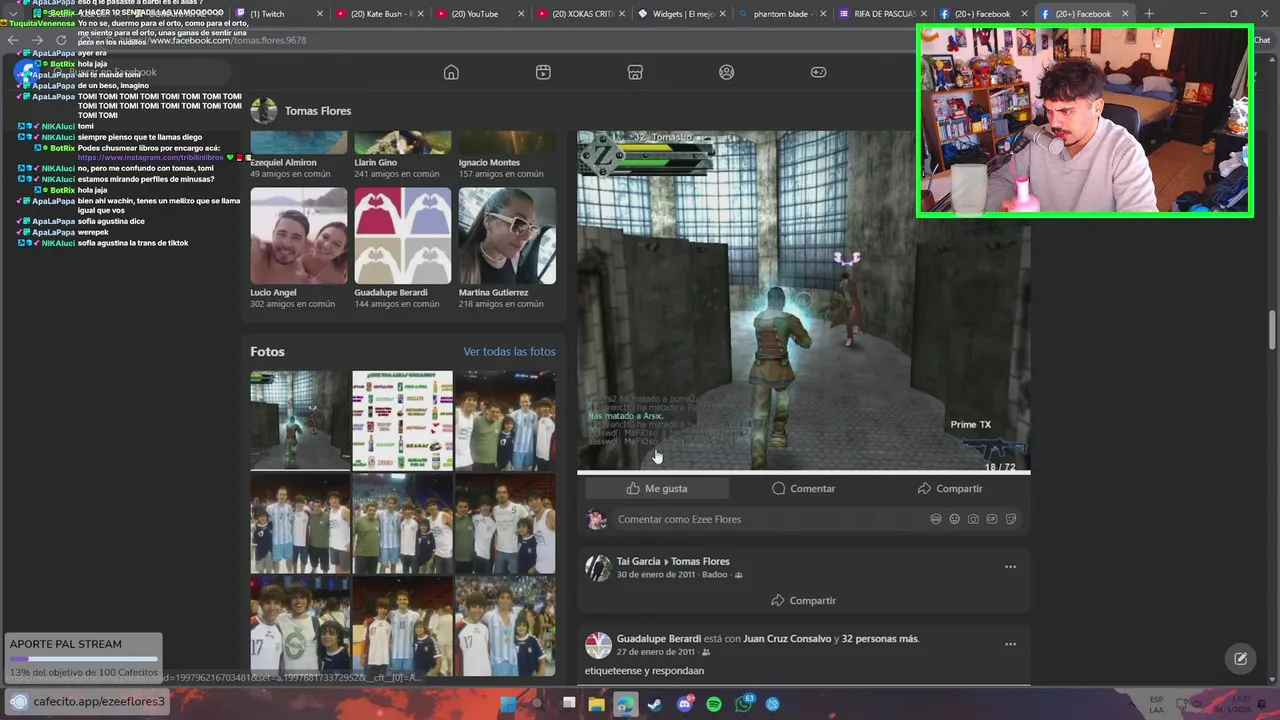
Task: Click Compartir on Tai Garcia's post
Action: 803,600
